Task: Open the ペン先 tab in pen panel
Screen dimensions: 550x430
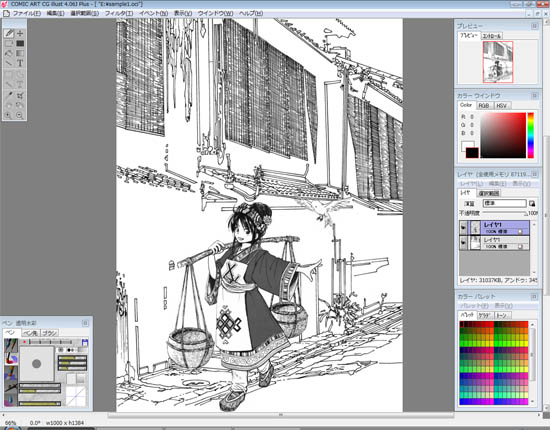Action: (31, 333)
